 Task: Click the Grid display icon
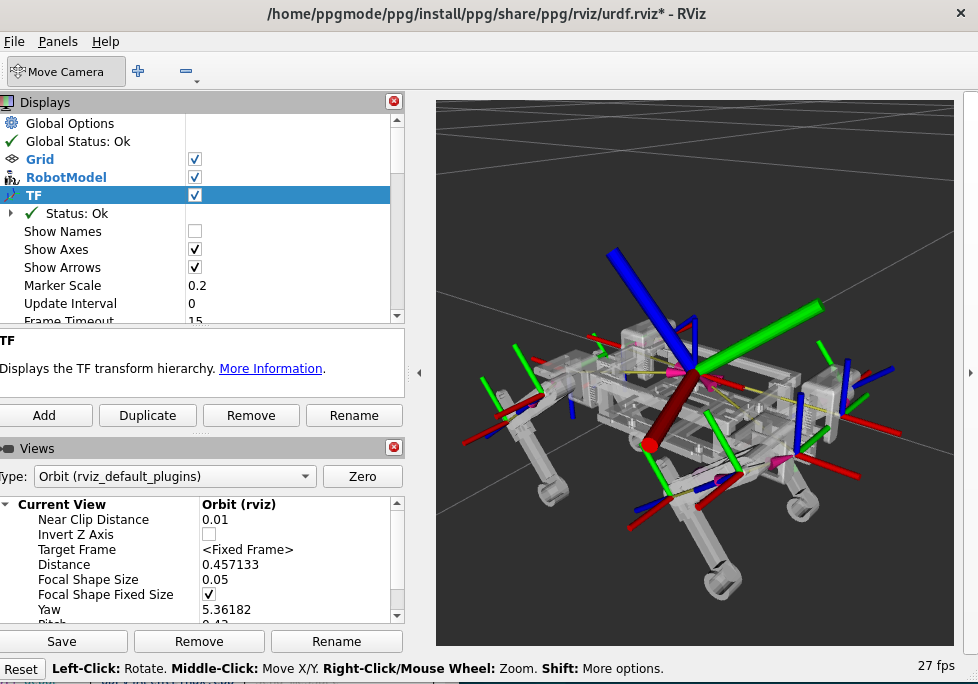(11, 159)
